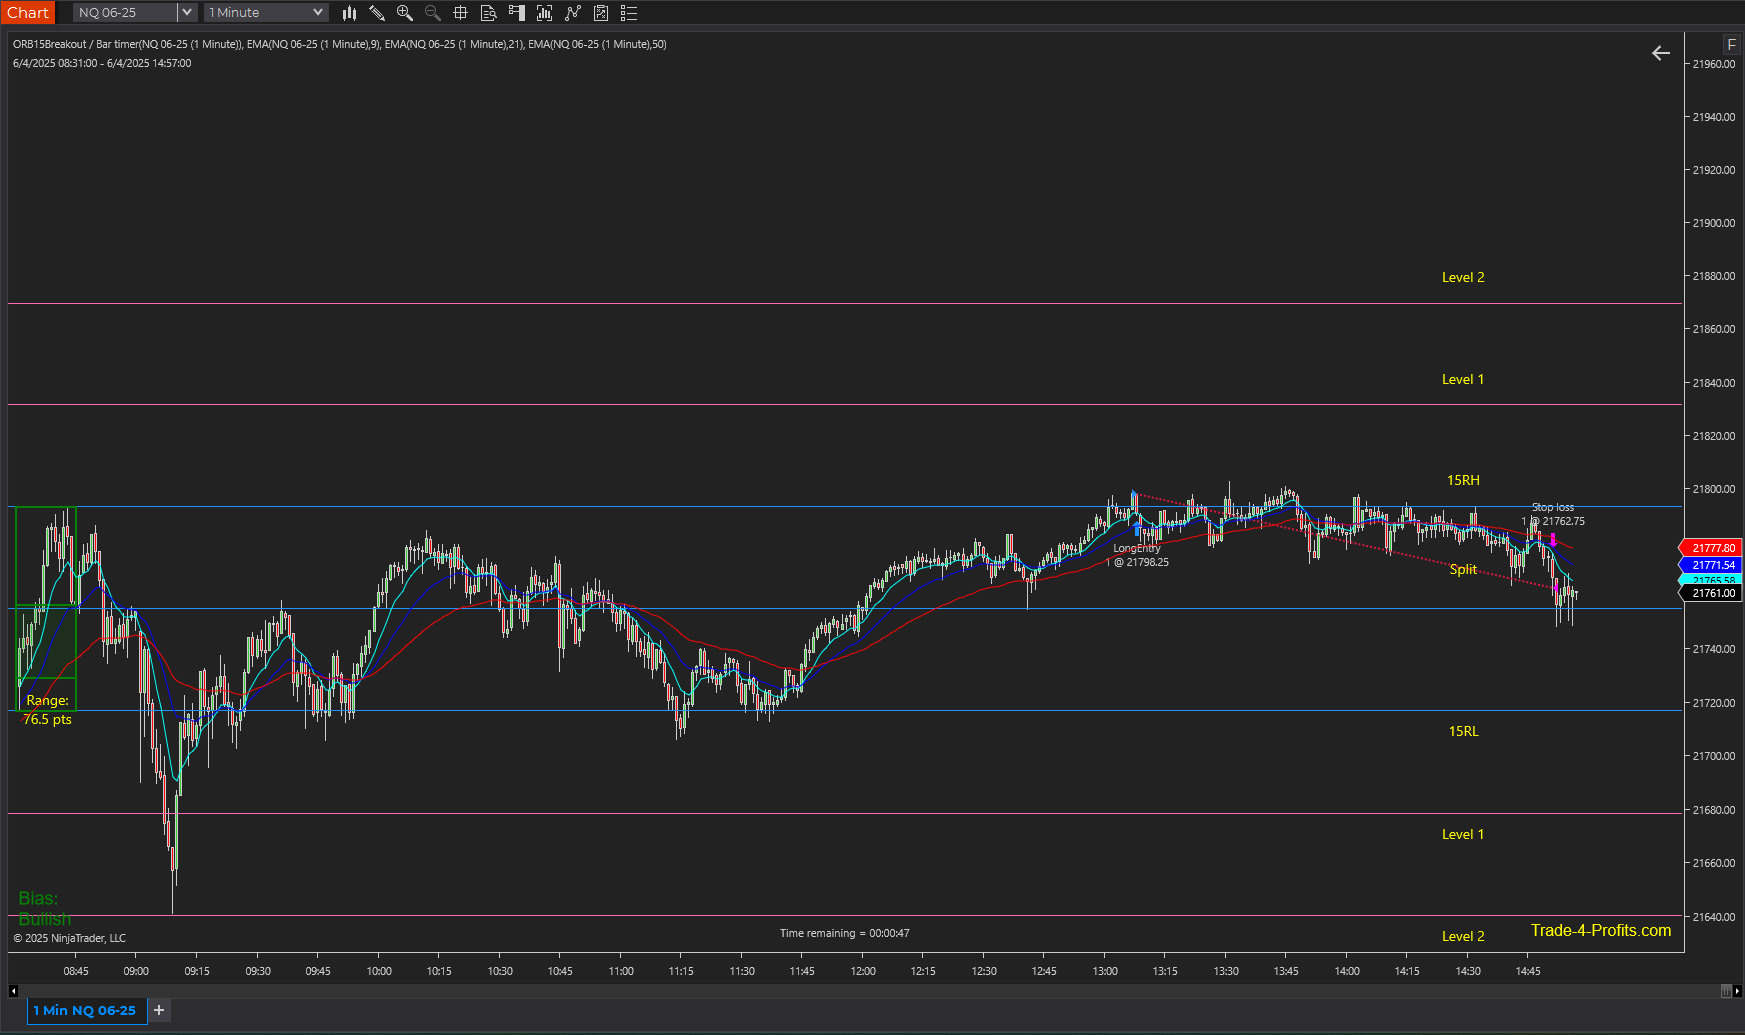1745x1035 pixels.
Task: Click the horizontal scrollbar right arrow
Action: click(1738, 991)
